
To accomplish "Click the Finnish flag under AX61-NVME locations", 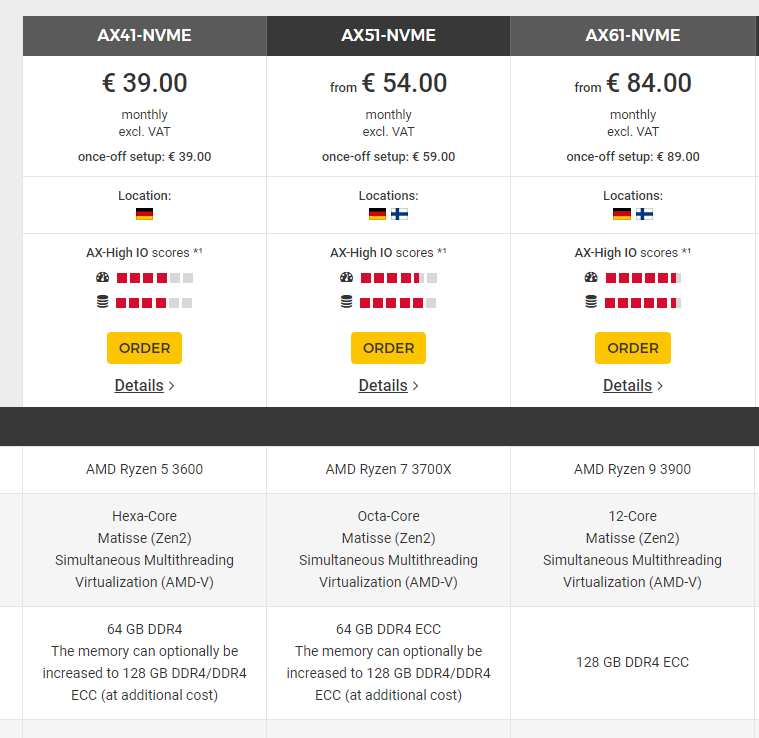I will pos(644,214).
